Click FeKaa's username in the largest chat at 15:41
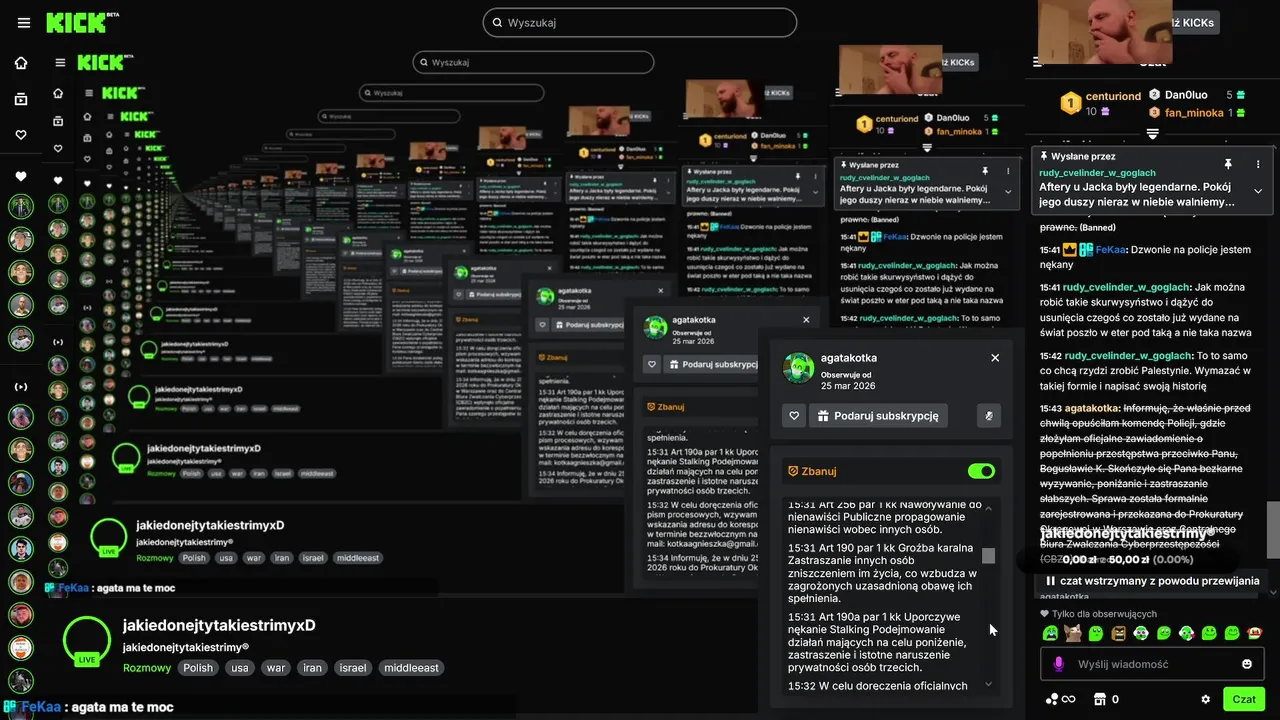 click(1112, 250)
